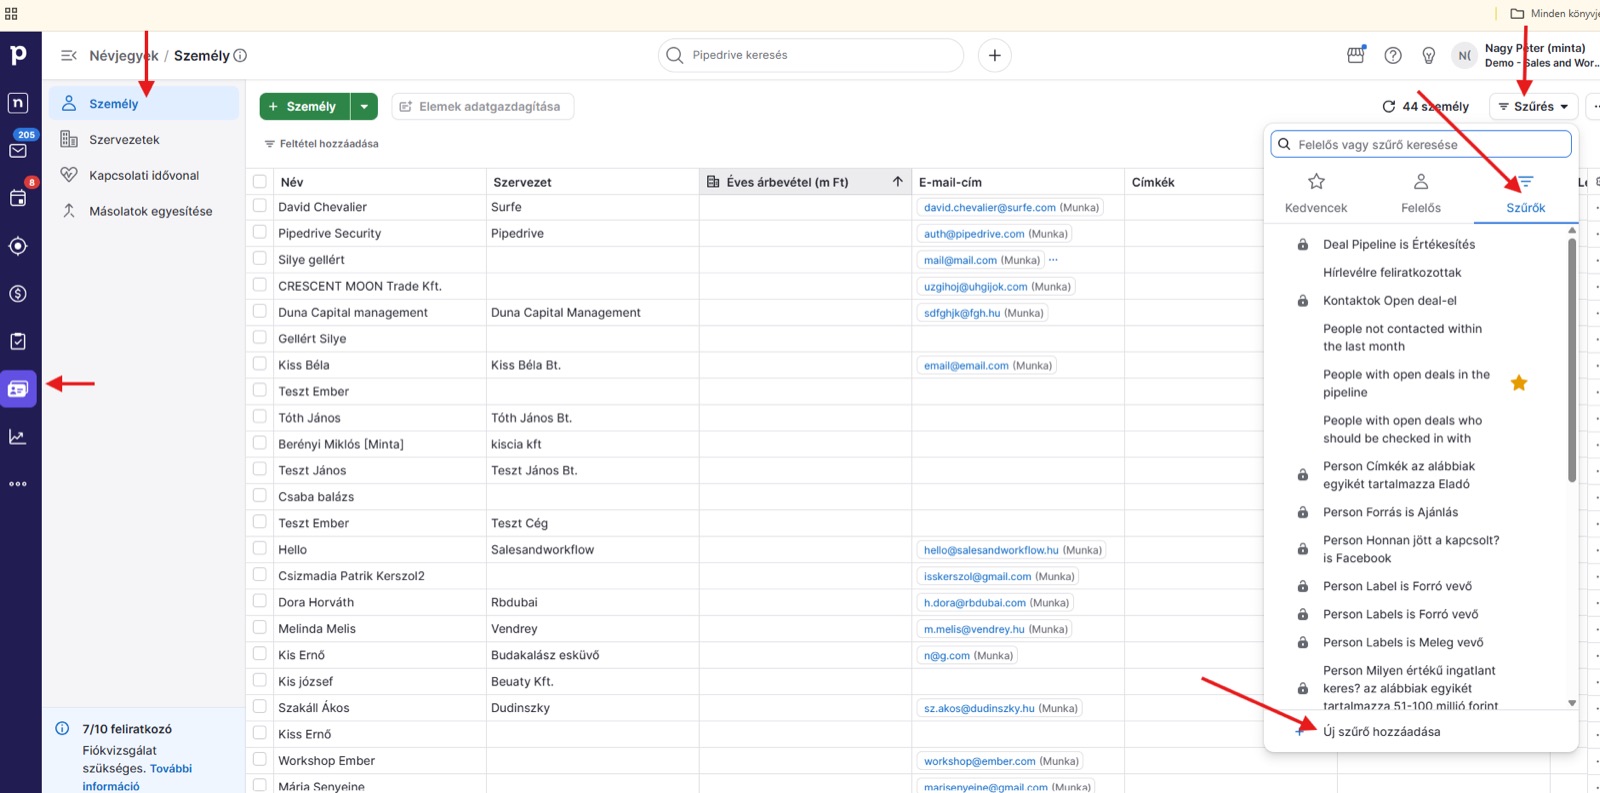Open the Pipedrive logo home
Viewport: 1600px width, 793px height.
tap(18, 55)
